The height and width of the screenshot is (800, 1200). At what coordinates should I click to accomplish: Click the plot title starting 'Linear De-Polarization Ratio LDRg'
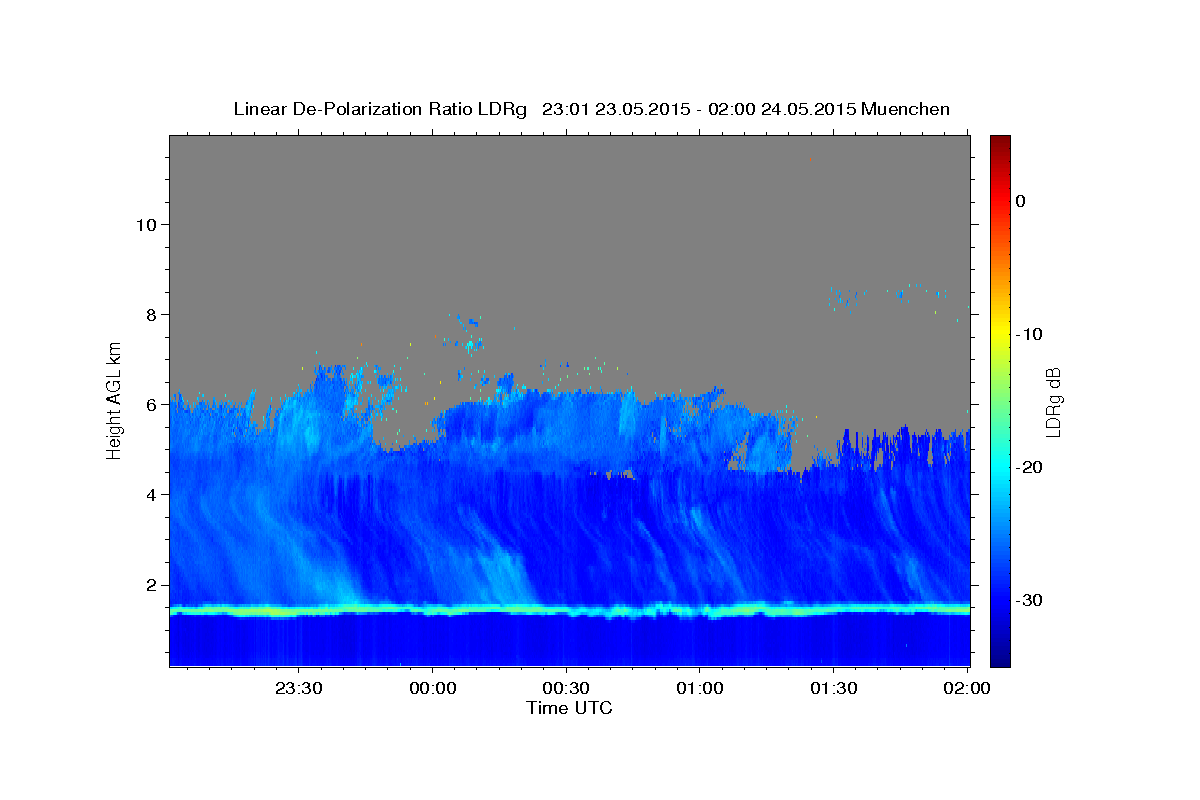point(591,109)
